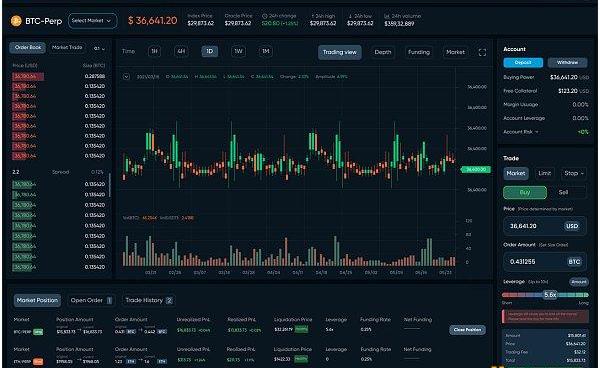Screen dimensions: 600x368
Task: Toggle the leverage Amount mode
Action: click(x=579, y=282)
